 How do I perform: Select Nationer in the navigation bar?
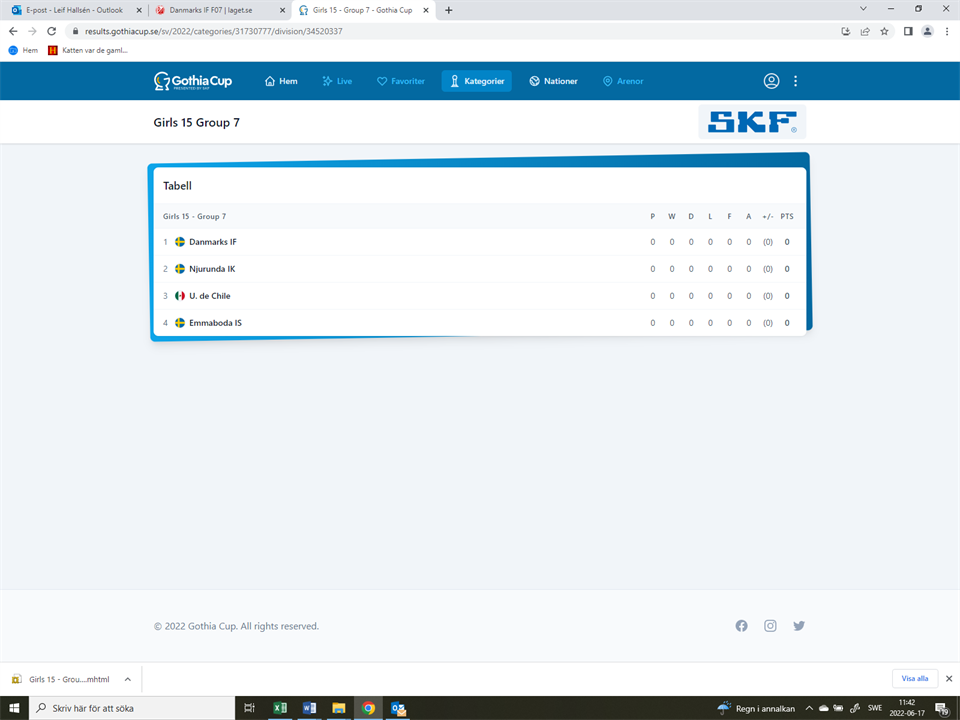(553, 81)
